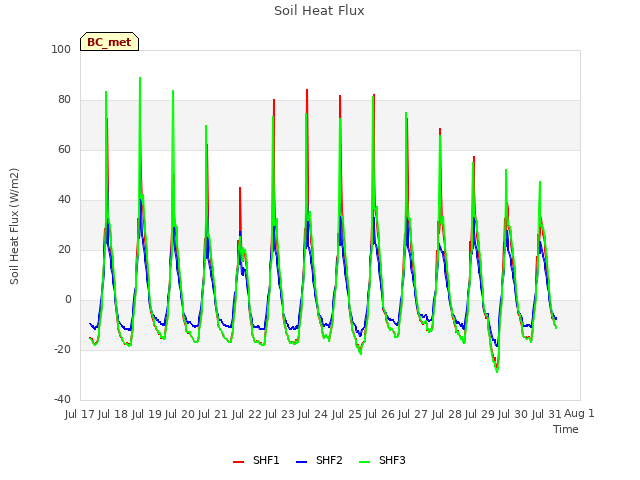Click the Jul 26 x-axis tick label
Image resolution: width=640 pixels, height=480 pixels.
click(380, 414)
